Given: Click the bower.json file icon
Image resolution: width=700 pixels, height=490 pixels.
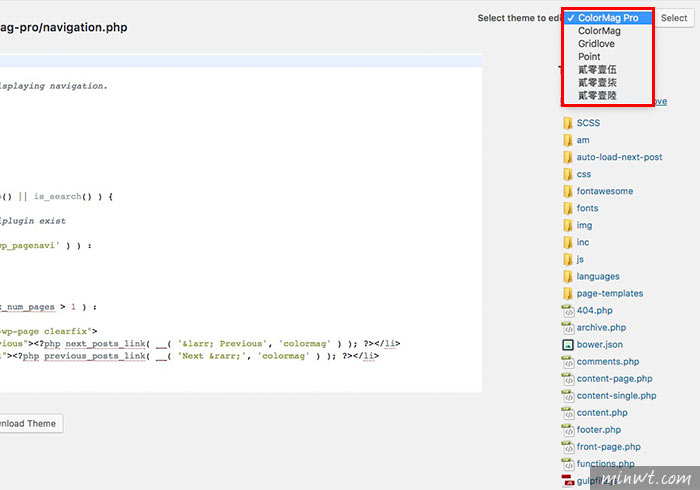Looking at the screenshot, I should [x=568, y=345].
